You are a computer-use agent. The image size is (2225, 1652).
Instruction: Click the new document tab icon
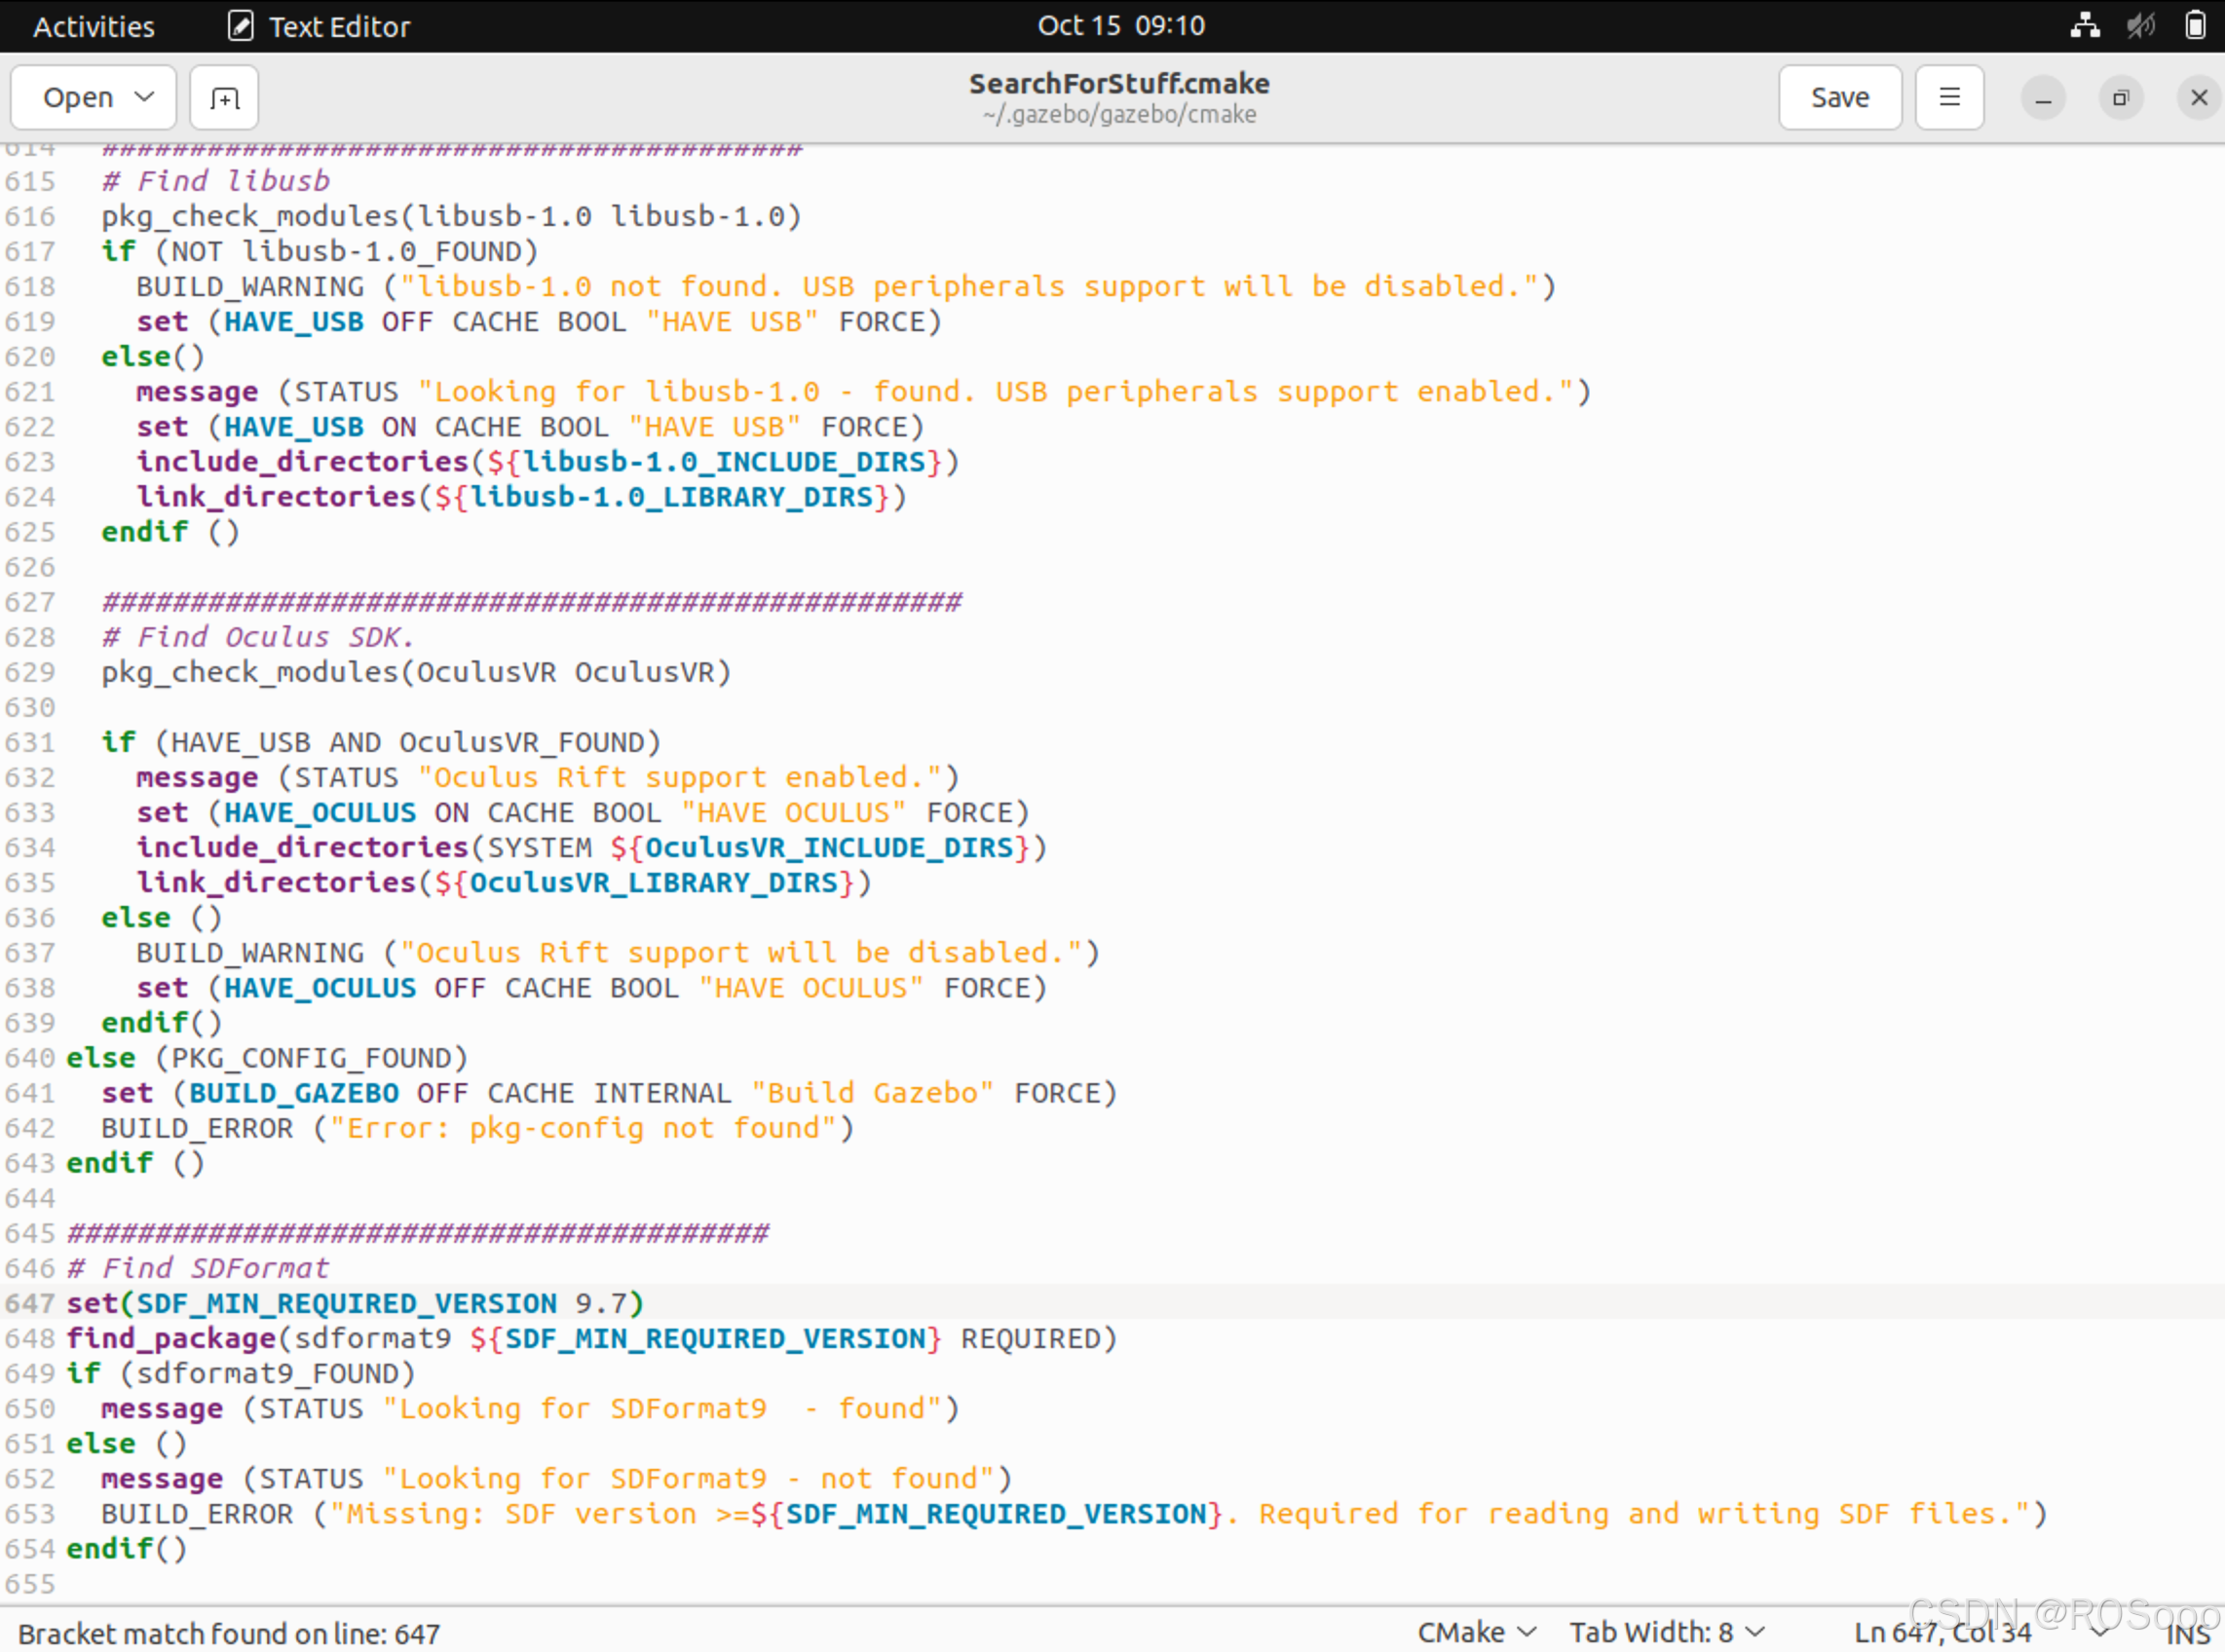[x=224, y=98]
